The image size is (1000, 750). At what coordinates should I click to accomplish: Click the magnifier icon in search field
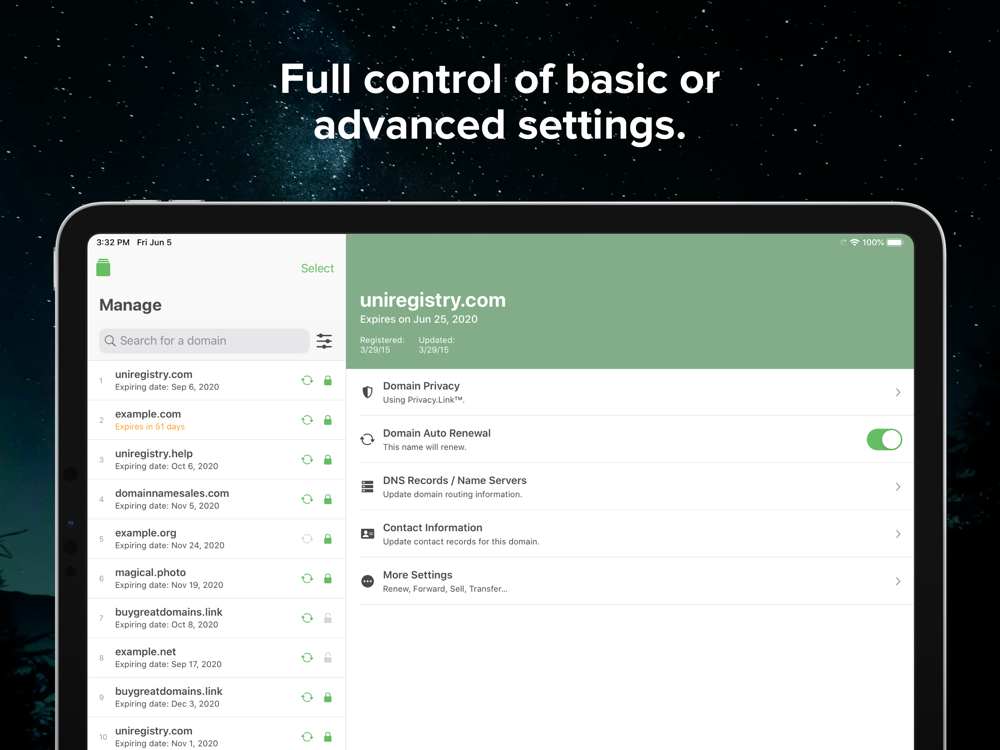110,341
